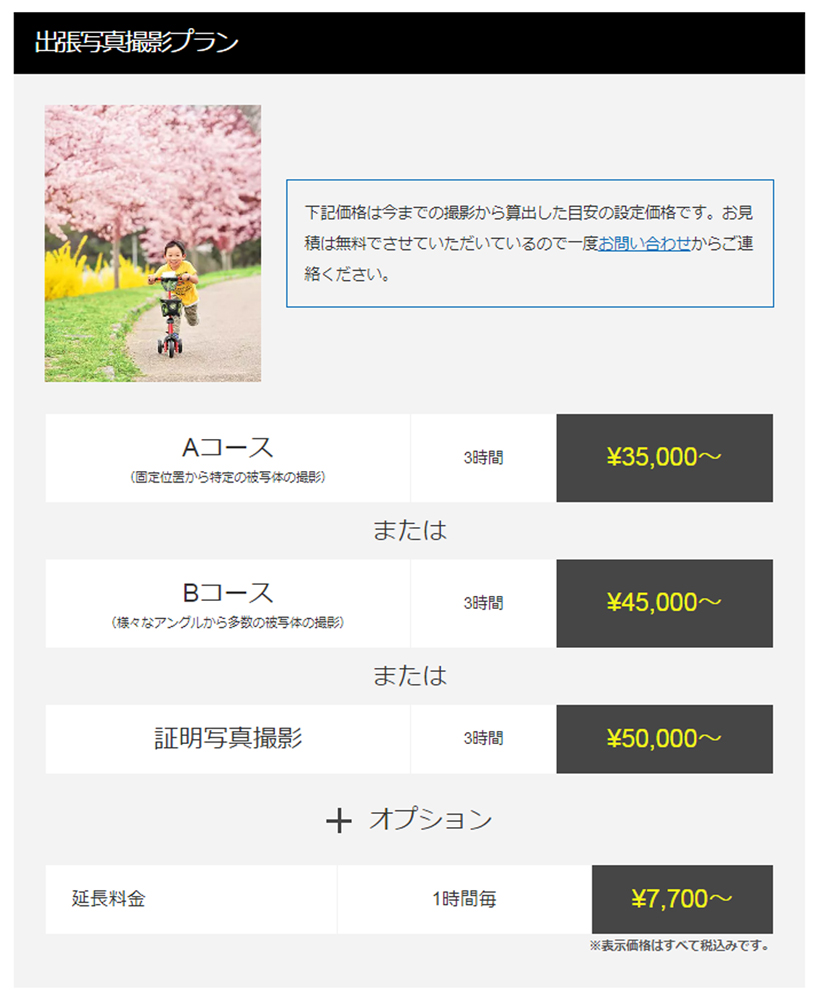Click 3時間 in the 証明写真撮影 row
The height and width of the screenshot is (1000, 817).
(483, 739)
